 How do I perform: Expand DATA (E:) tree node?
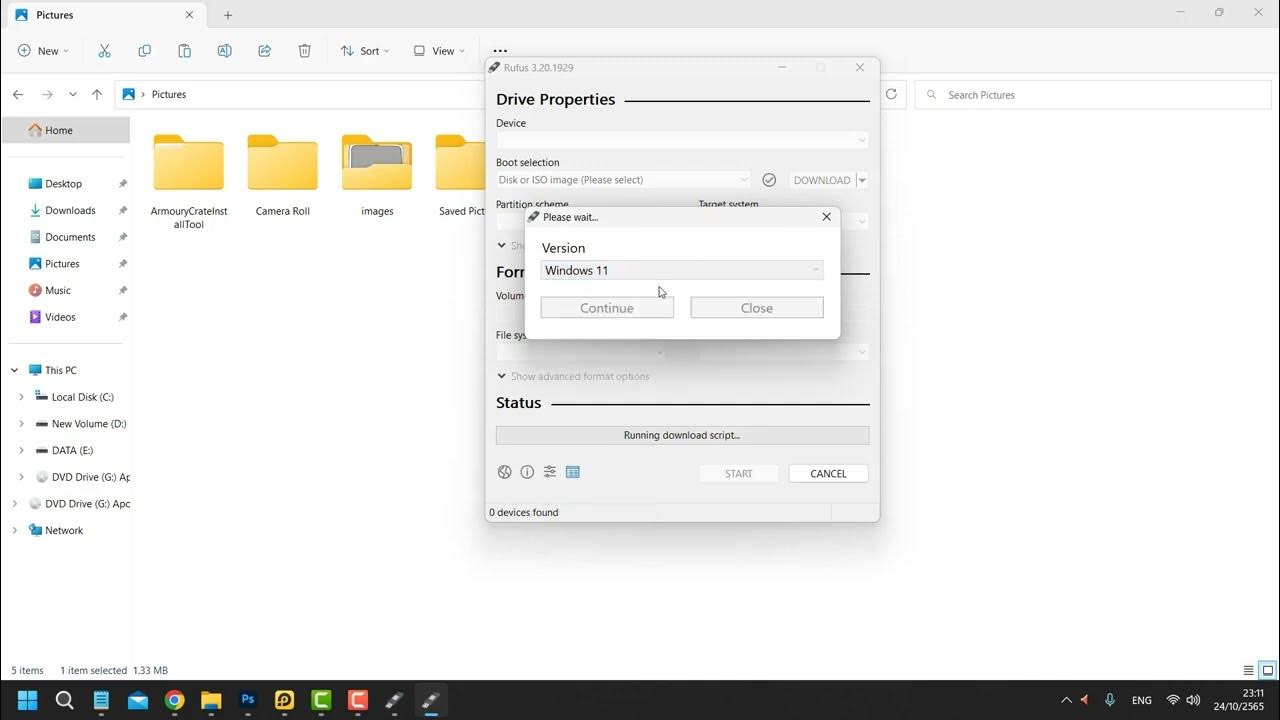pos(21,450)
